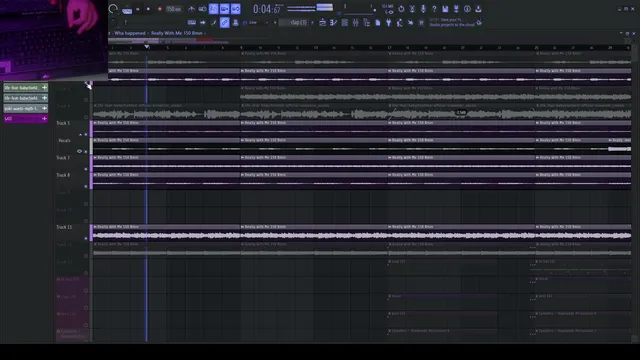This screenshot has width=640, height=360.
Task: Mute Track 5 with its toggle
Action: [86, 134]
